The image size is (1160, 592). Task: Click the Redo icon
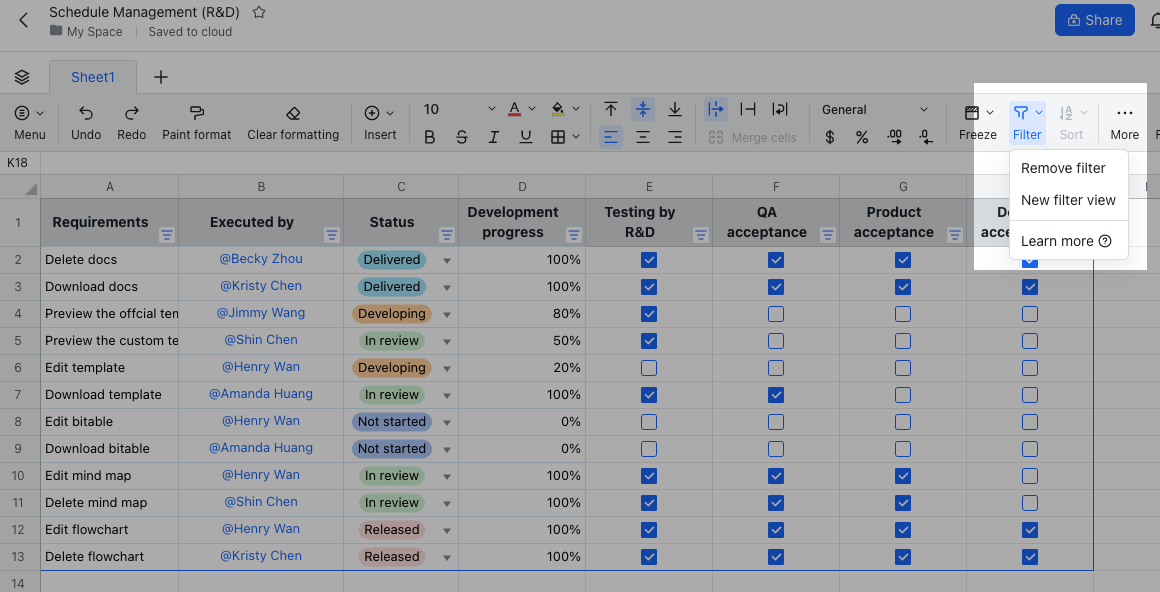click(131, 113)
